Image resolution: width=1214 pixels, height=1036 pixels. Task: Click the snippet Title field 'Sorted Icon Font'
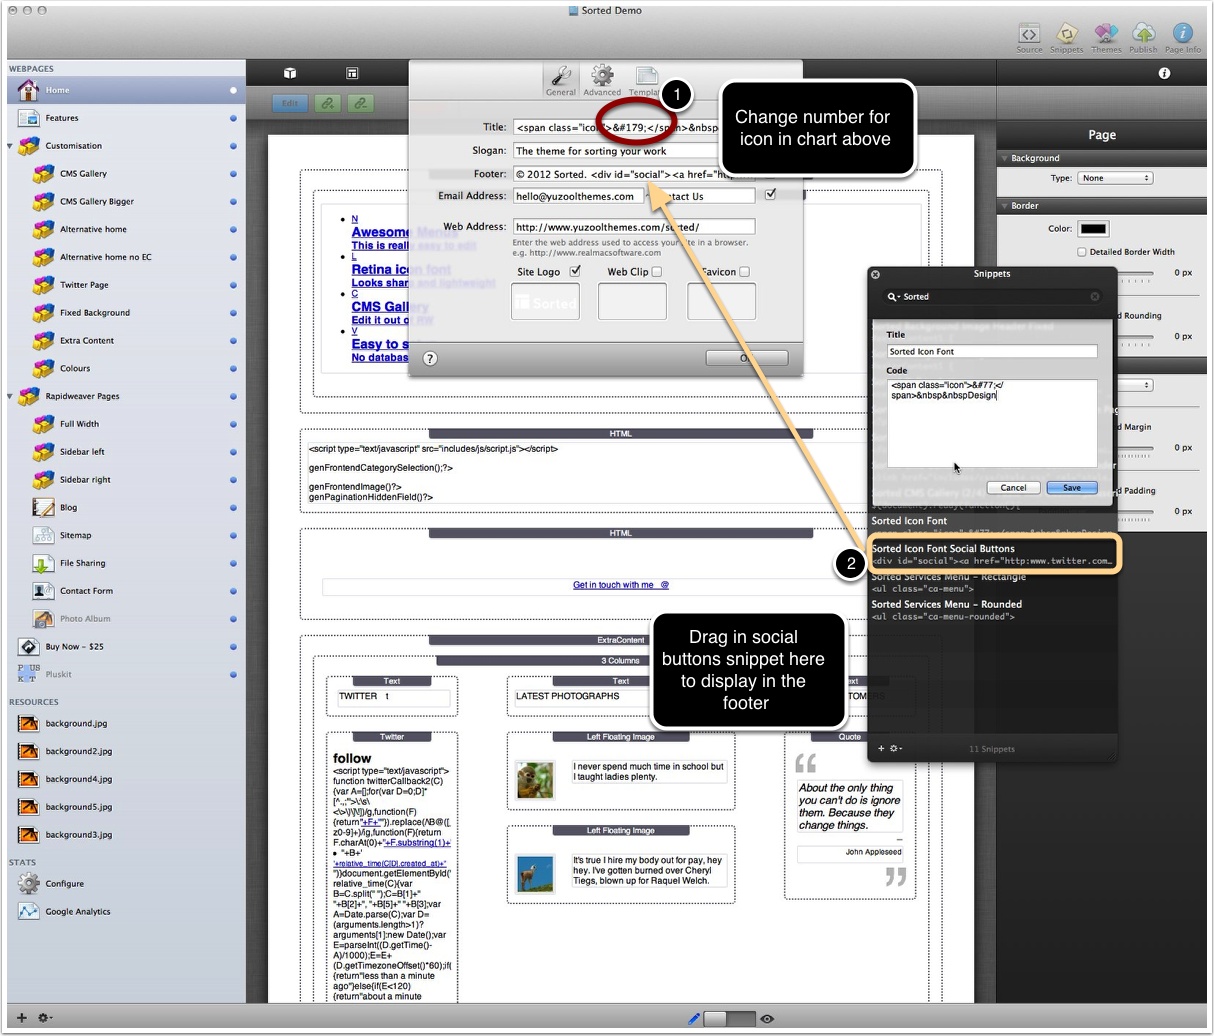point(992,351)
